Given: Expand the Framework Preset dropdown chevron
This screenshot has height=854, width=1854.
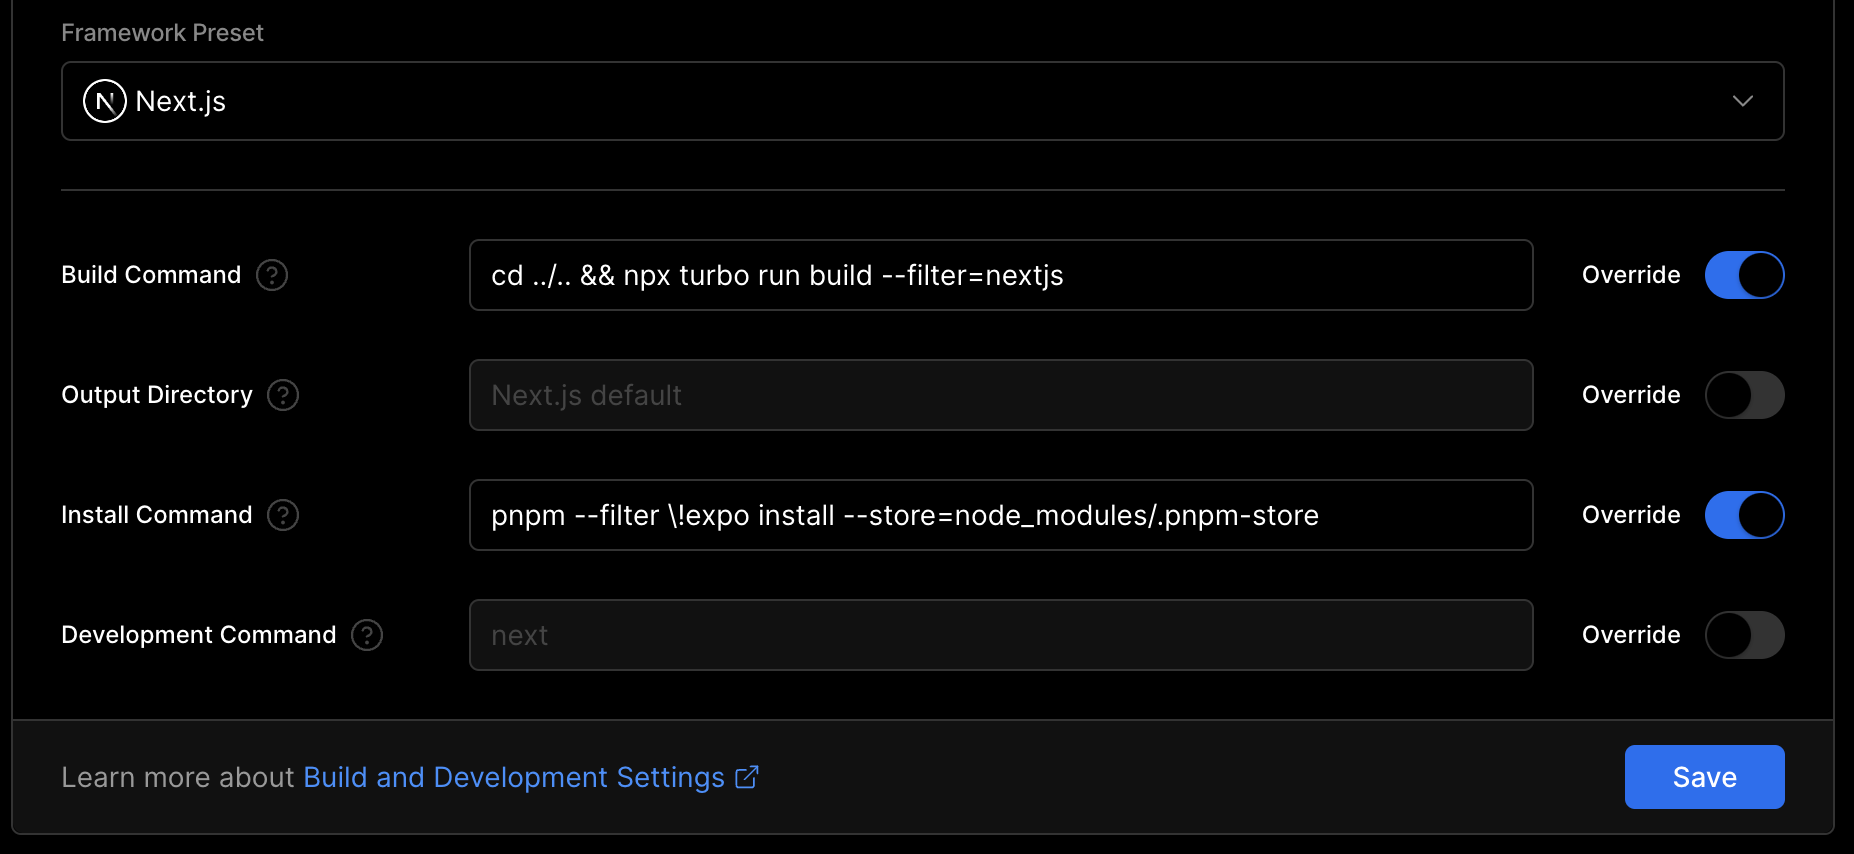Looking at the screenshot, I should coord(1742,101).
